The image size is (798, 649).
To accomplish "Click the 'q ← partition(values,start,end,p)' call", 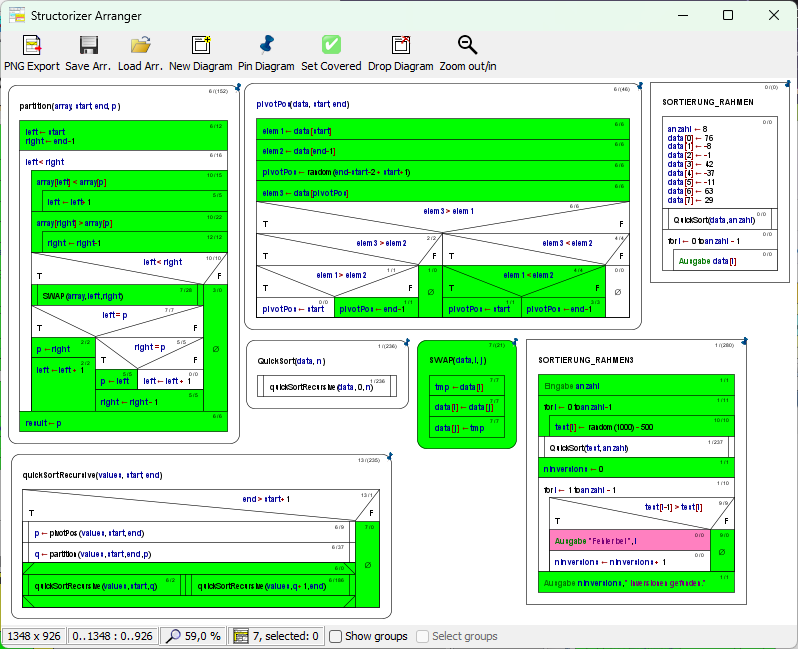I will 189,553.
